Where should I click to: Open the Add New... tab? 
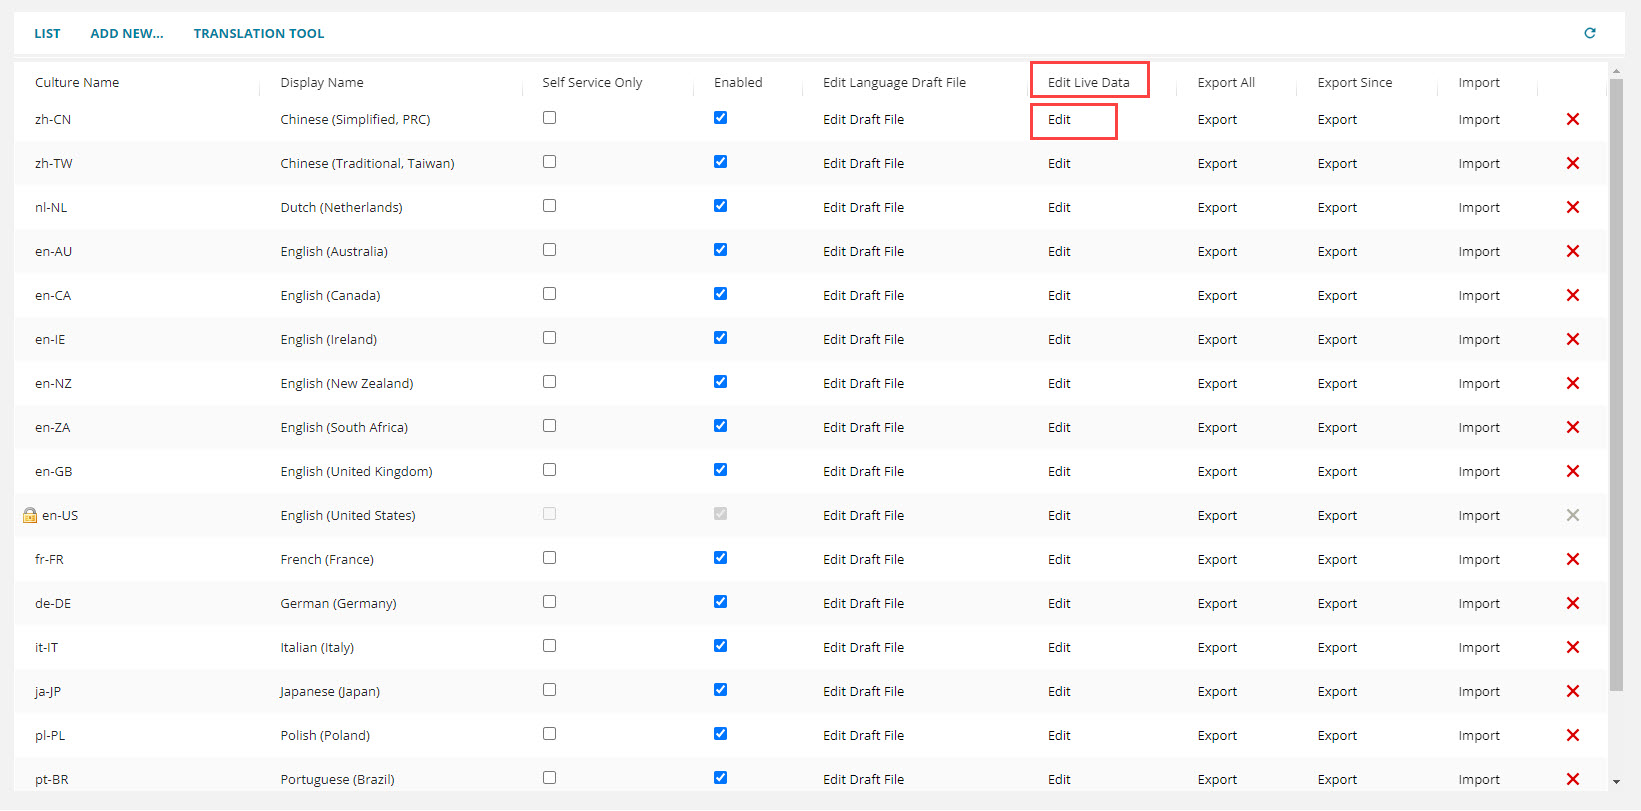(x=126, y=33)
